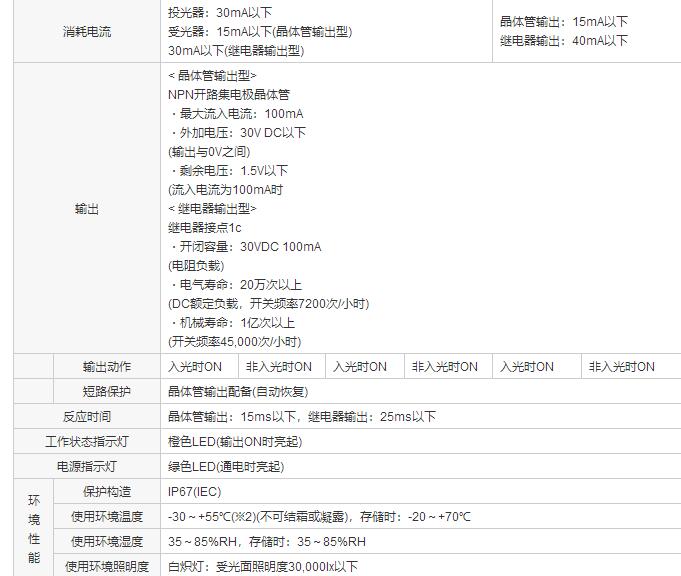Click the 使用环境温度 row label
Image resolution: width=681 pixels, height=576 pixels.
106,517
